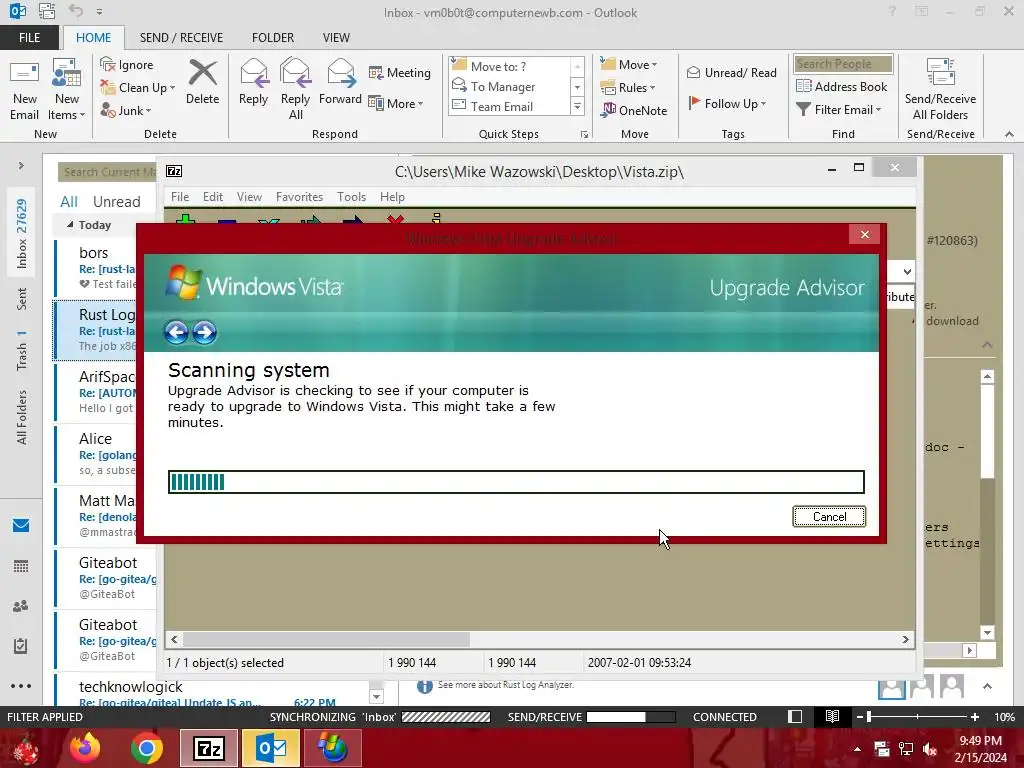Click the 7-Zip taskbar button
1024x768 pixels.
[x=208, y=748]
